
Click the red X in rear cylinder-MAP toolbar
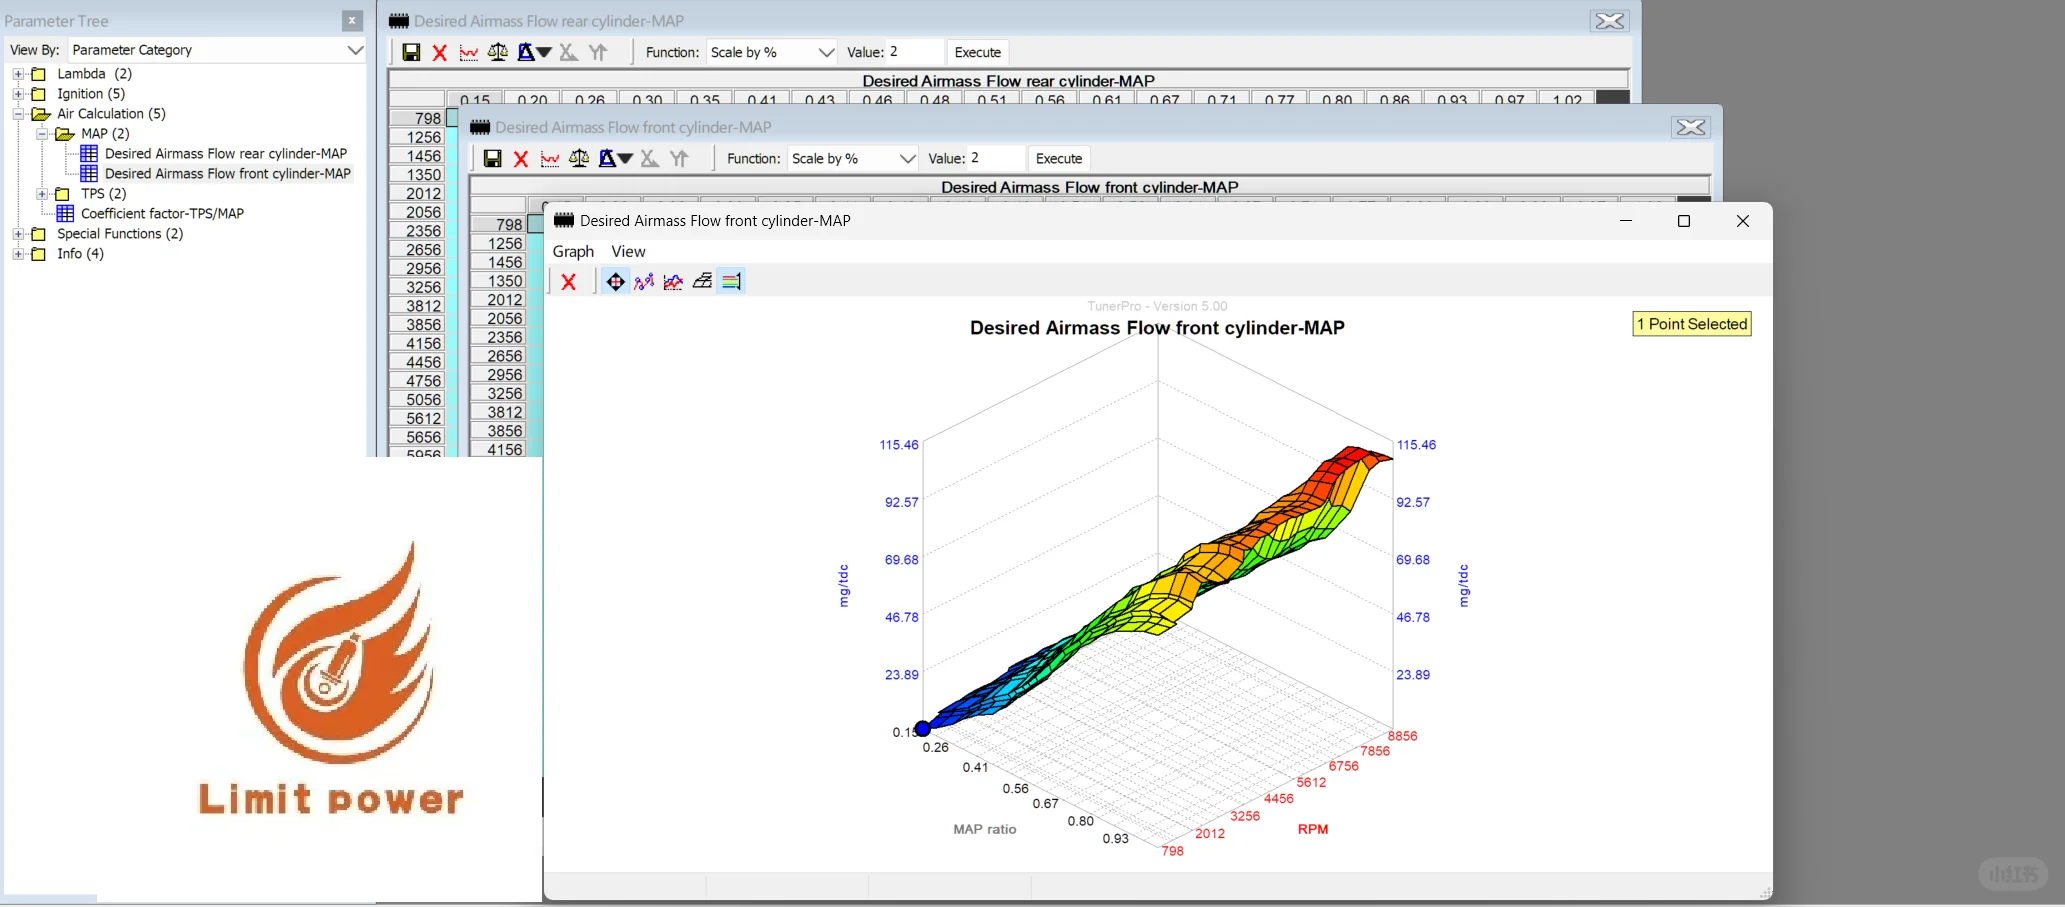[440, 52]
